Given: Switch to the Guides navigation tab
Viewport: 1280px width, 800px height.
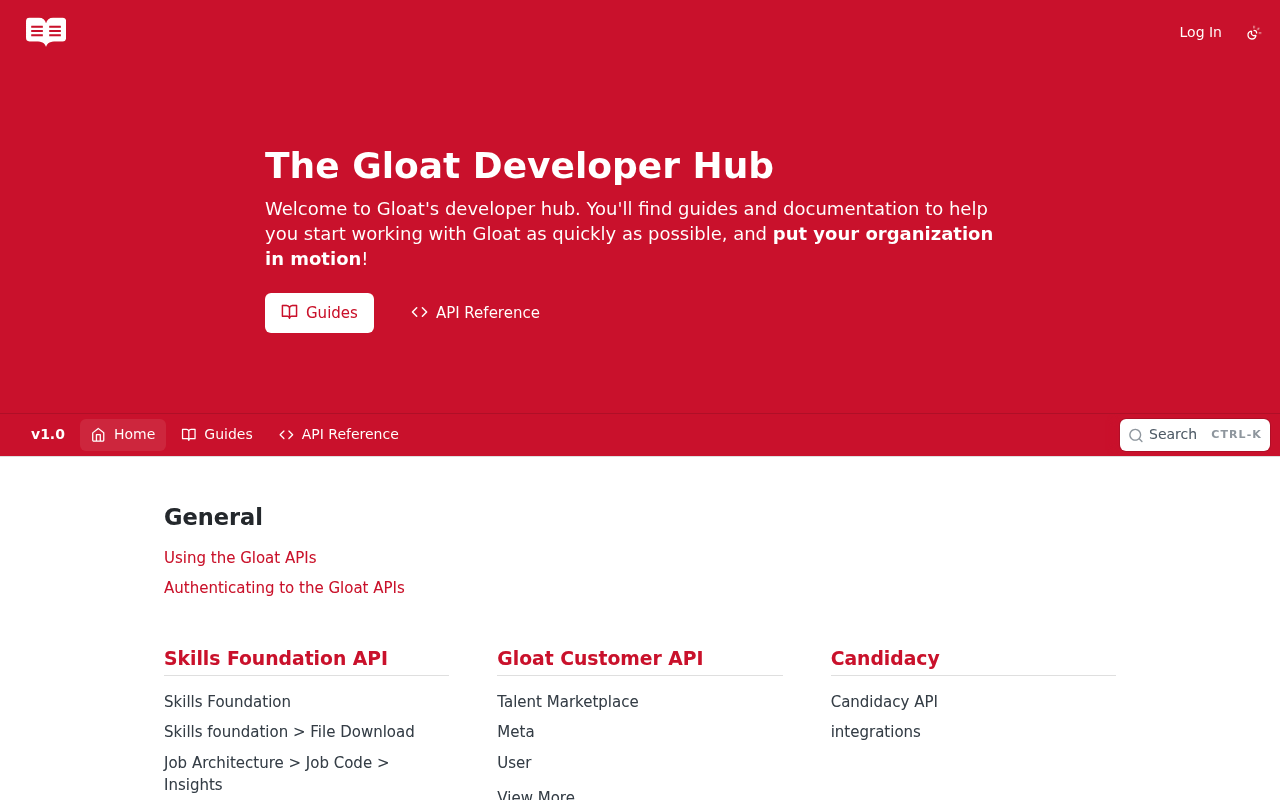Looking at the screenshot, I should pos(217,434).
